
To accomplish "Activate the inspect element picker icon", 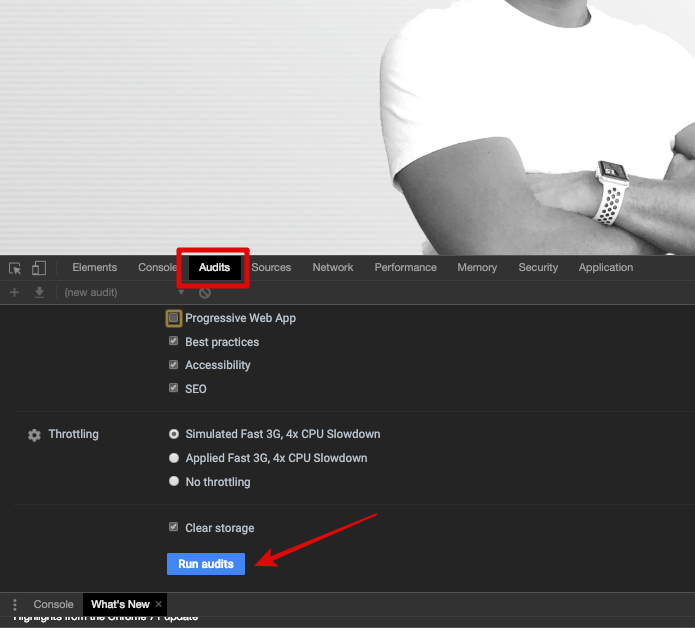I will point(15,268).
